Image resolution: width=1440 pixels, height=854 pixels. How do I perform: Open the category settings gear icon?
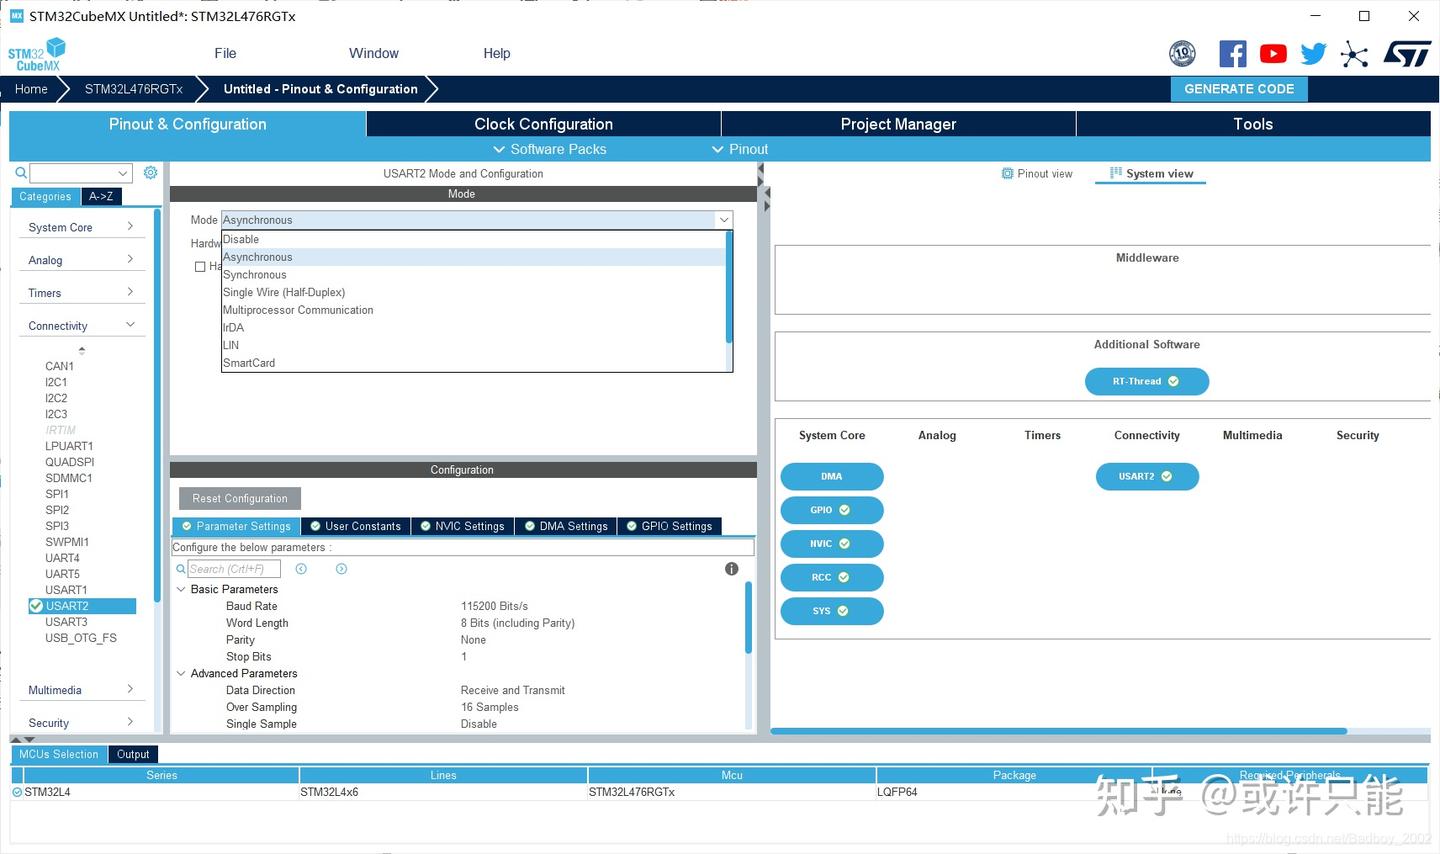(x=150, y=173)
